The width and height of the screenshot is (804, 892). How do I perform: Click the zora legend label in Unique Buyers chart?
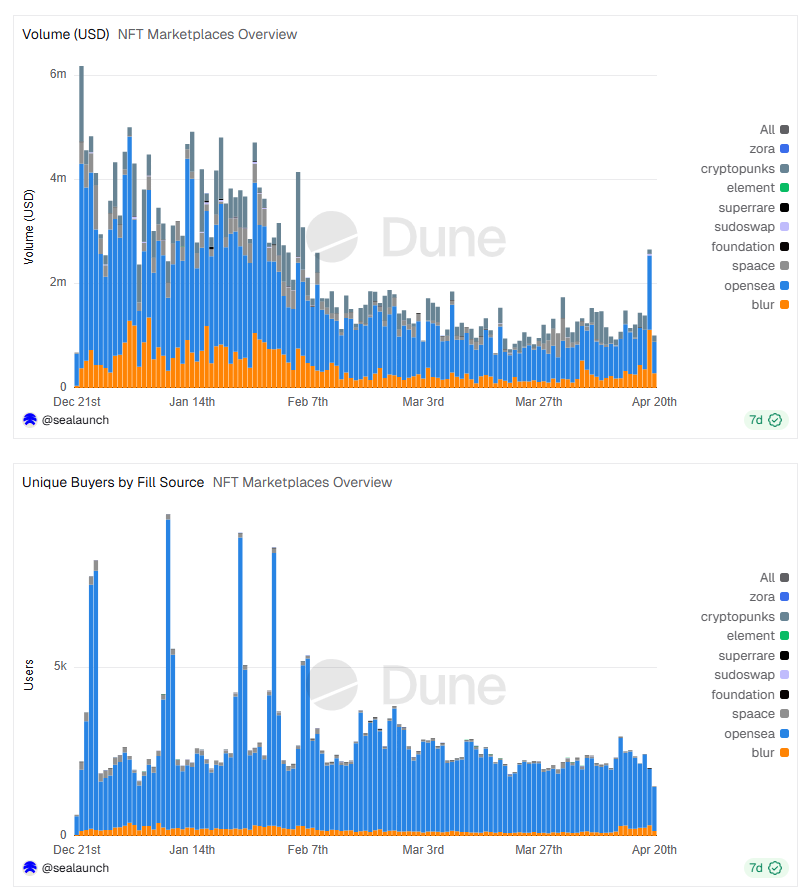tap(762, 597)
